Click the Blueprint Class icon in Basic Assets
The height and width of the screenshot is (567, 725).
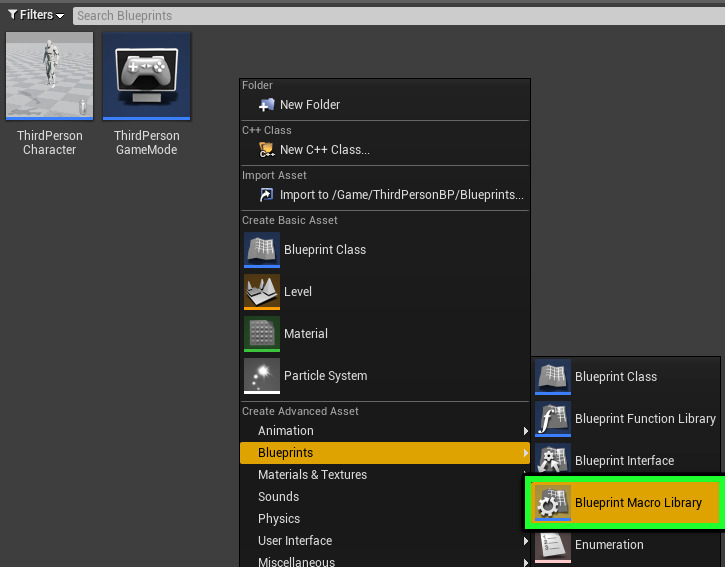pyautogui.click(x=262, y=250)
